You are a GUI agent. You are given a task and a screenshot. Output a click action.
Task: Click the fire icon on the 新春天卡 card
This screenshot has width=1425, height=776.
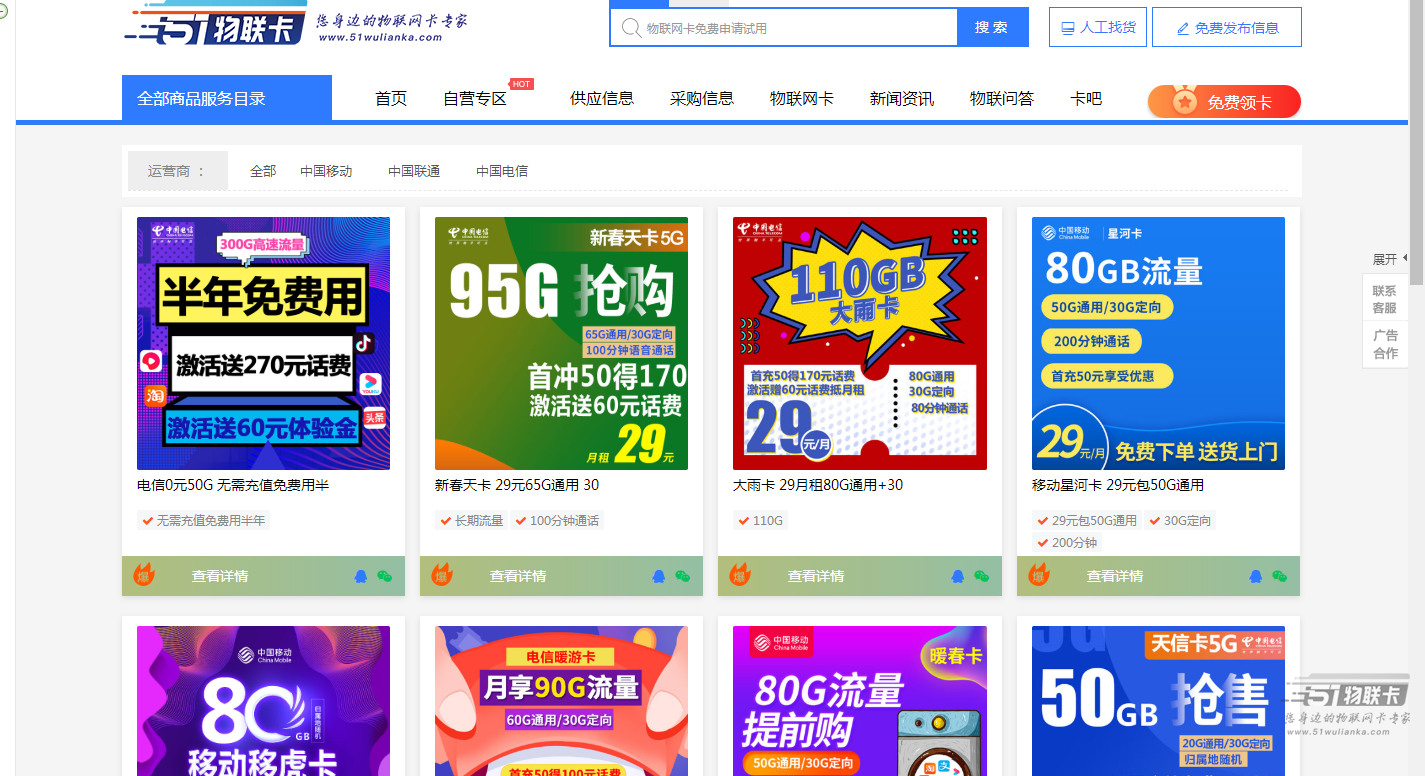(442, 575)
